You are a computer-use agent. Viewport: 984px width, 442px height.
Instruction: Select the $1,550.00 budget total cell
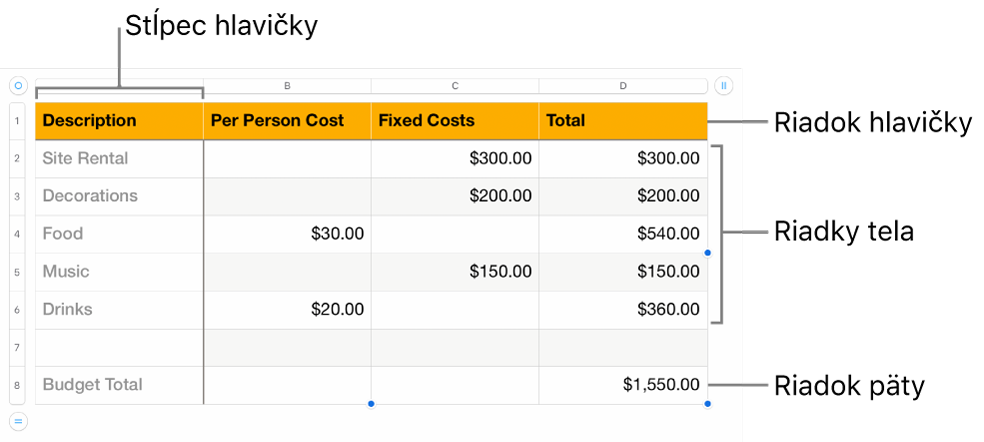coord(623,385)
